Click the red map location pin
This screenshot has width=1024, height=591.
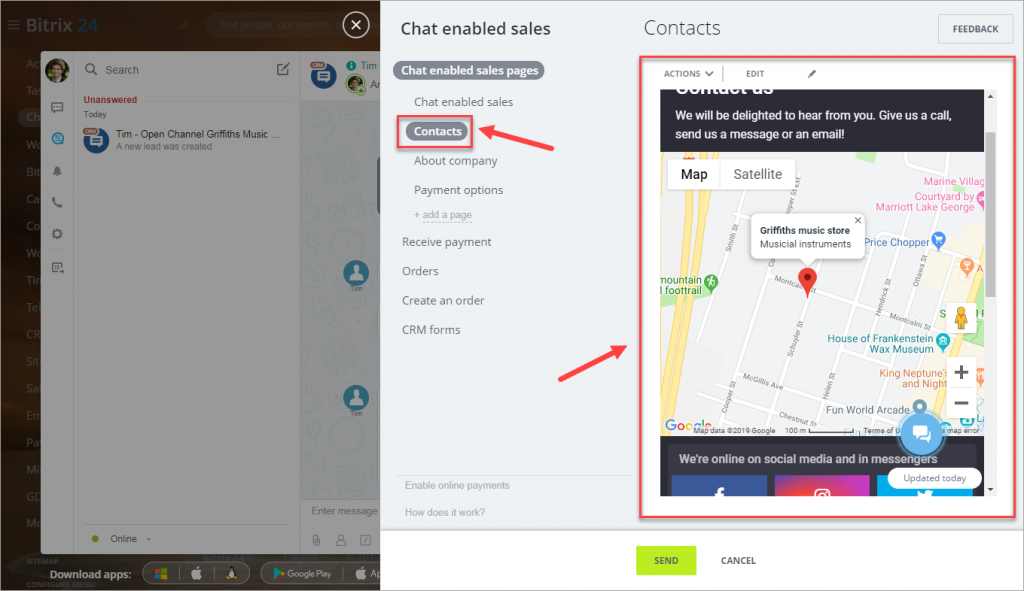point(807,282)
